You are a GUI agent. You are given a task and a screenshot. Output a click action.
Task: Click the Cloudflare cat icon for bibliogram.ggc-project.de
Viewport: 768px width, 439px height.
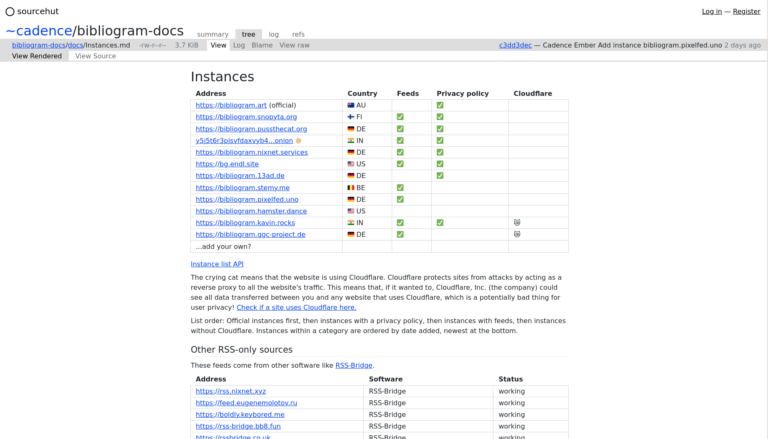pos(517,234)
